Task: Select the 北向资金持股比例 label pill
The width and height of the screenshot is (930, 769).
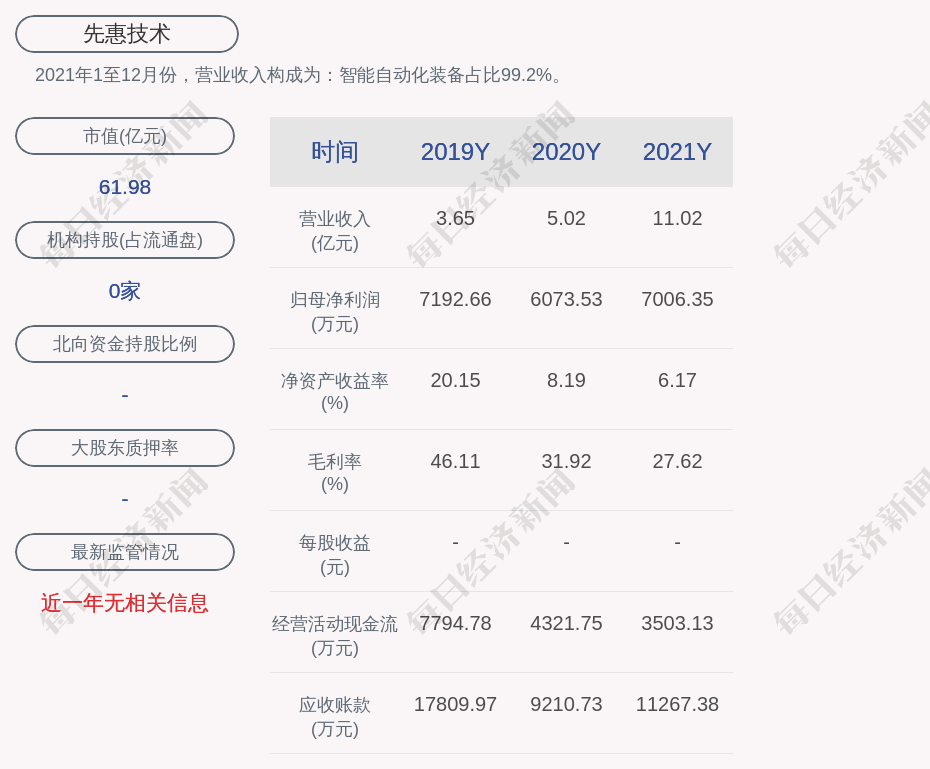Action: (x=125, y=344)
